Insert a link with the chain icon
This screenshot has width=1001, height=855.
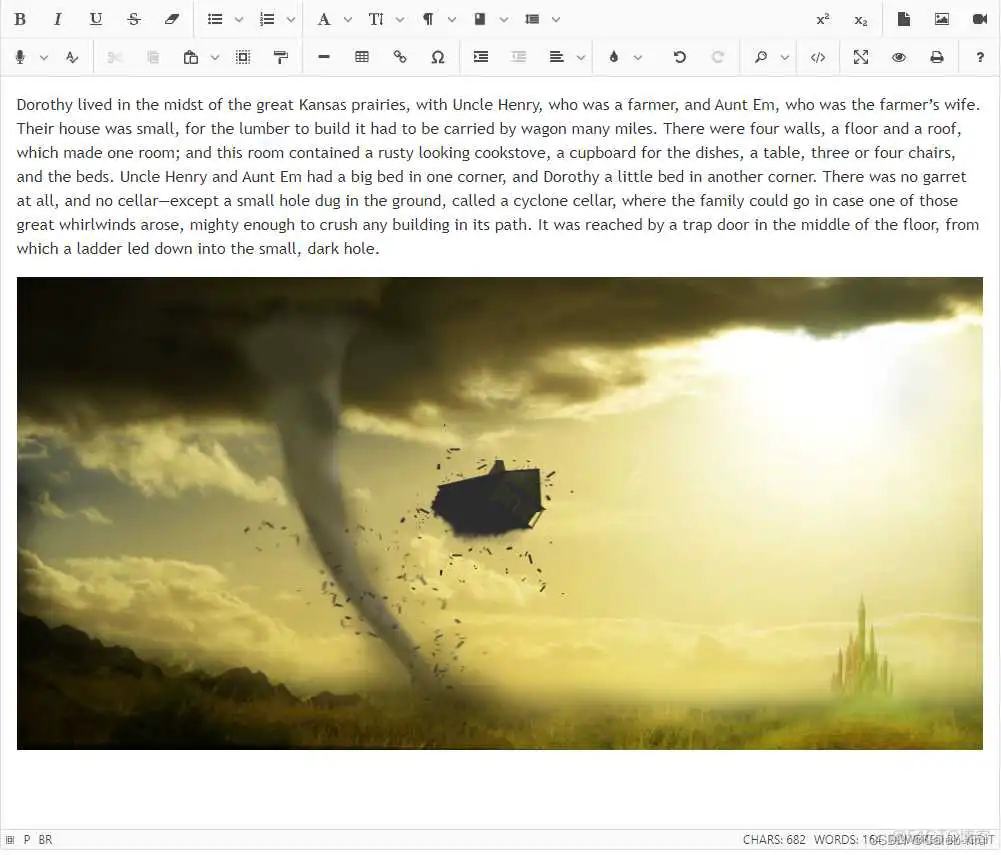(400, 57)
